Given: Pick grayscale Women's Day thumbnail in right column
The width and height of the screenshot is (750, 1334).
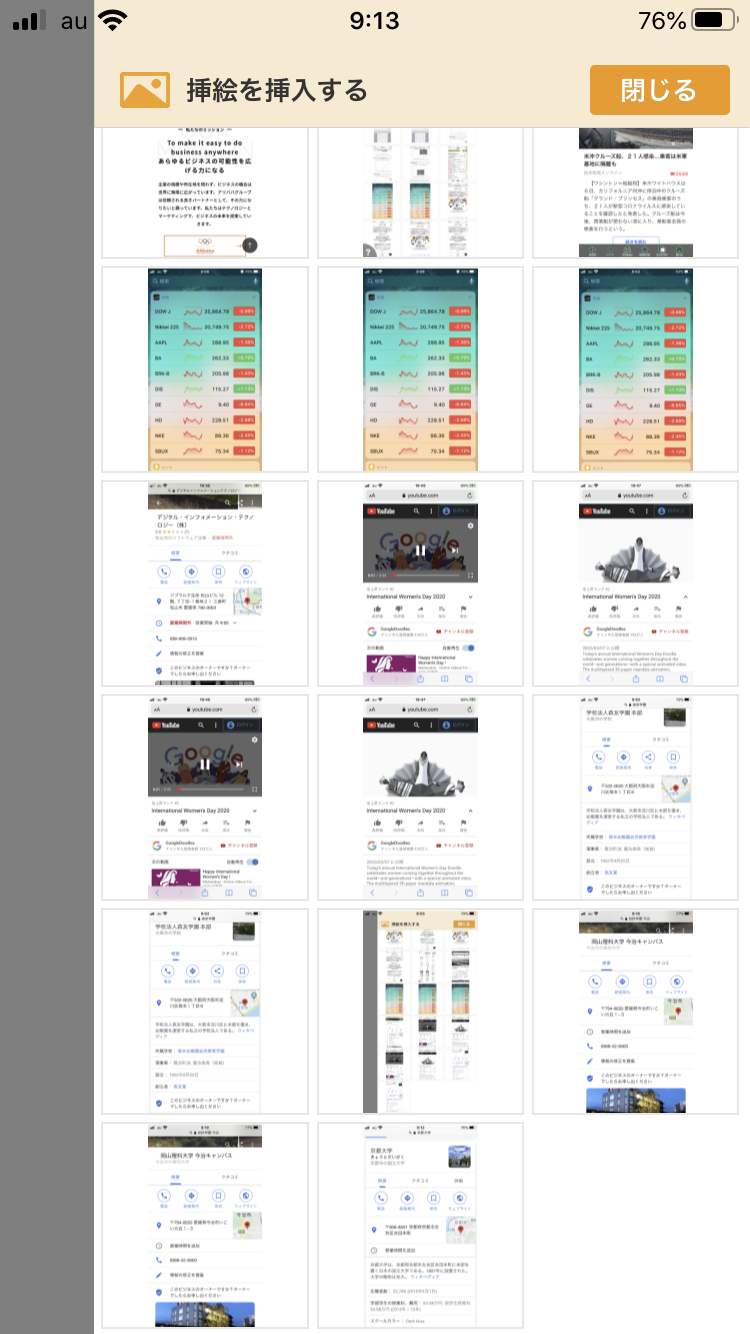Looking at the screenshot, I should (635, 583).
